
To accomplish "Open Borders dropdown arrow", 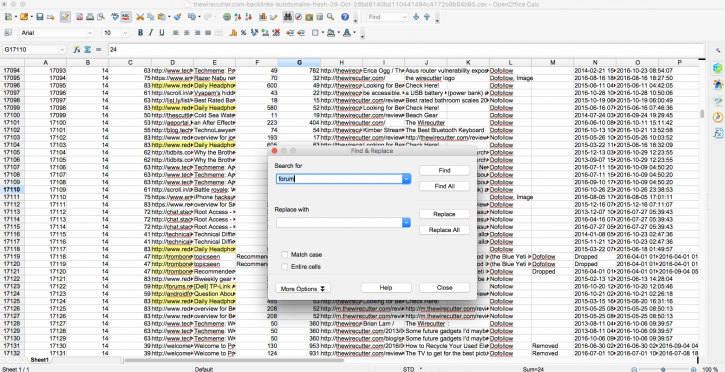I will (322, 33).
